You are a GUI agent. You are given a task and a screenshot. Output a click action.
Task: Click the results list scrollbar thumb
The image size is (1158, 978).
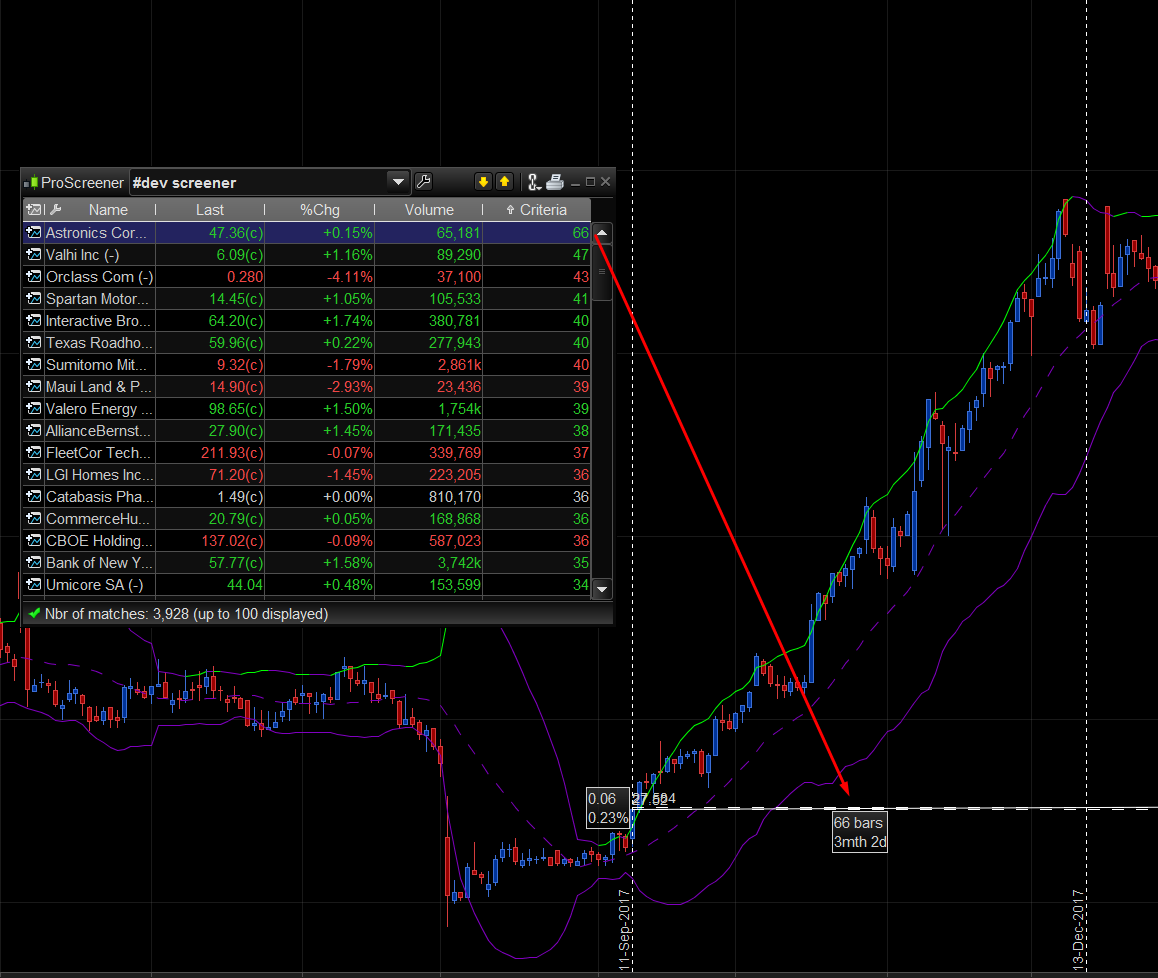[602, 272]
